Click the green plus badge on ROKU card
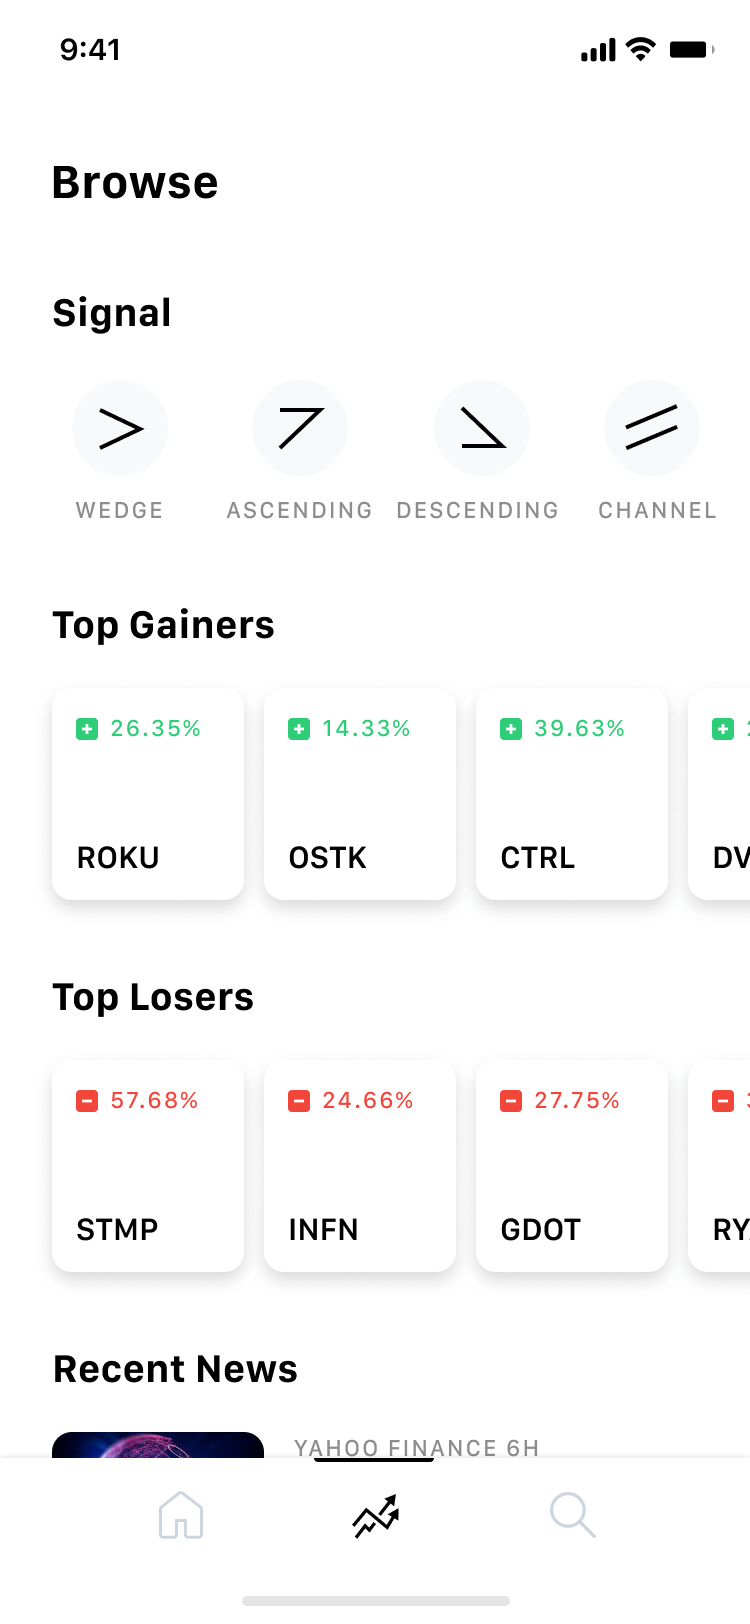The image size is (750, 1624). [87, 729]
